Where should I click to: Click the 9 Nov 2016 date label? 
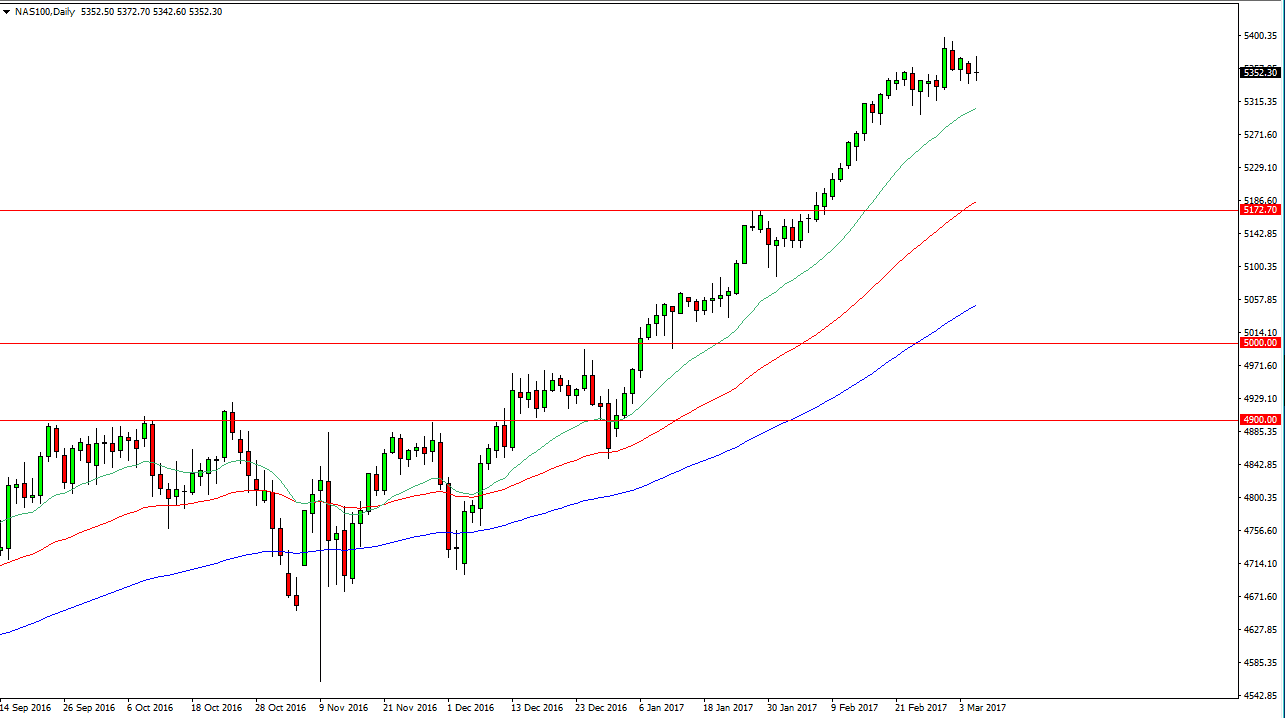click(x=341, y=707)
